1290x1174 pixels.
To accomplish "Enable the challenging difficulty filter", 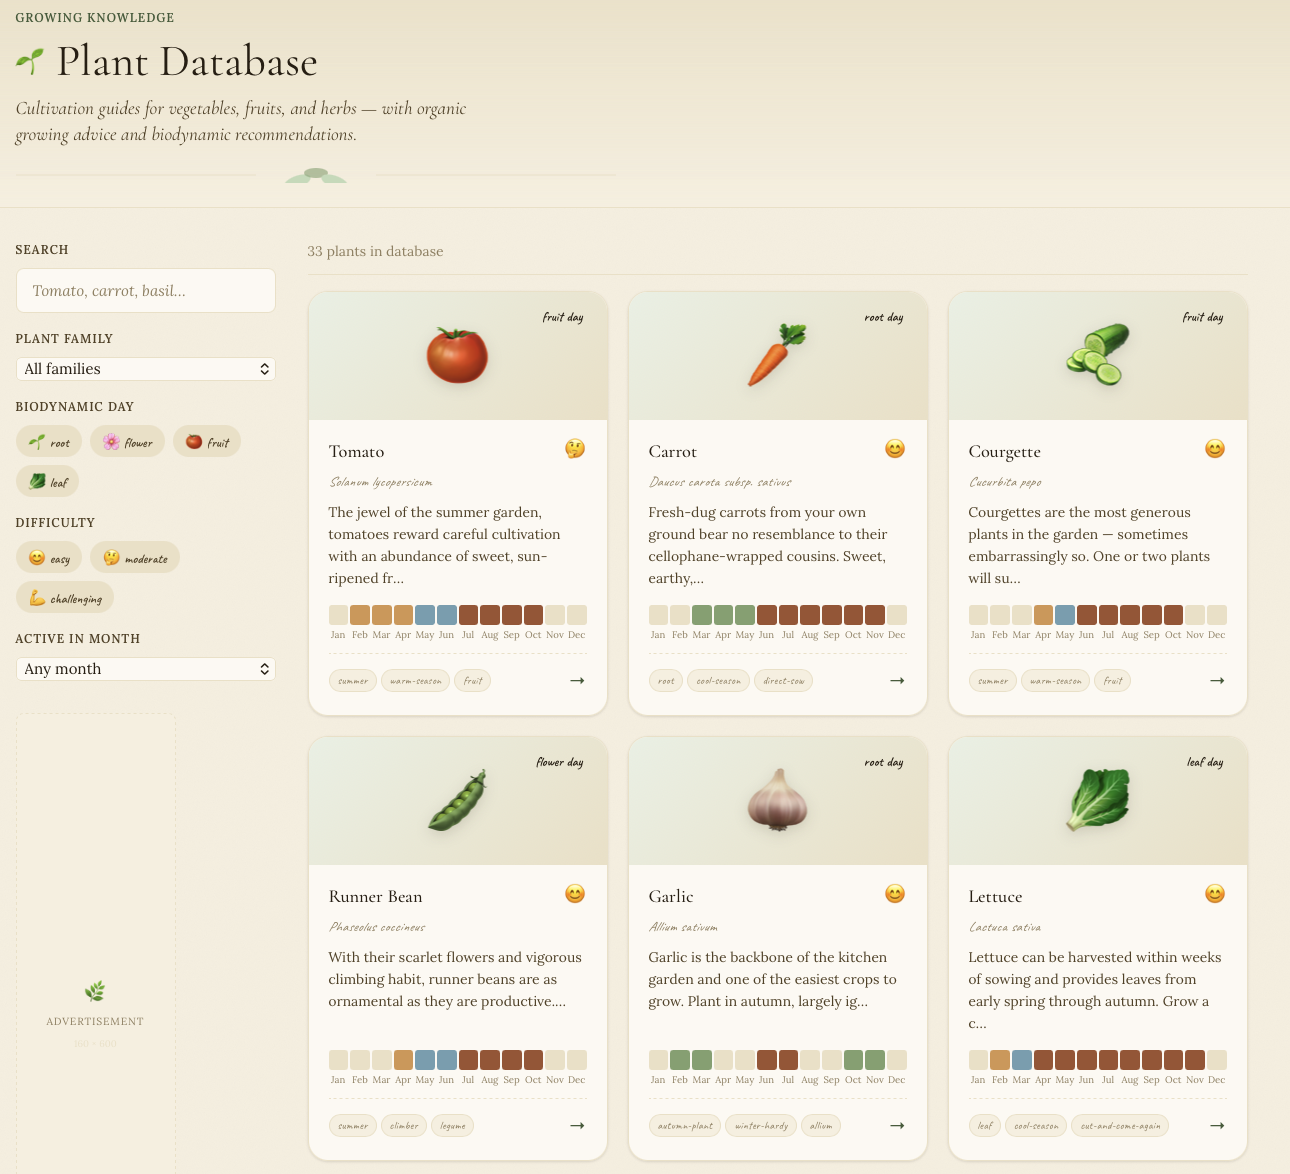I will tap(64, 597).
